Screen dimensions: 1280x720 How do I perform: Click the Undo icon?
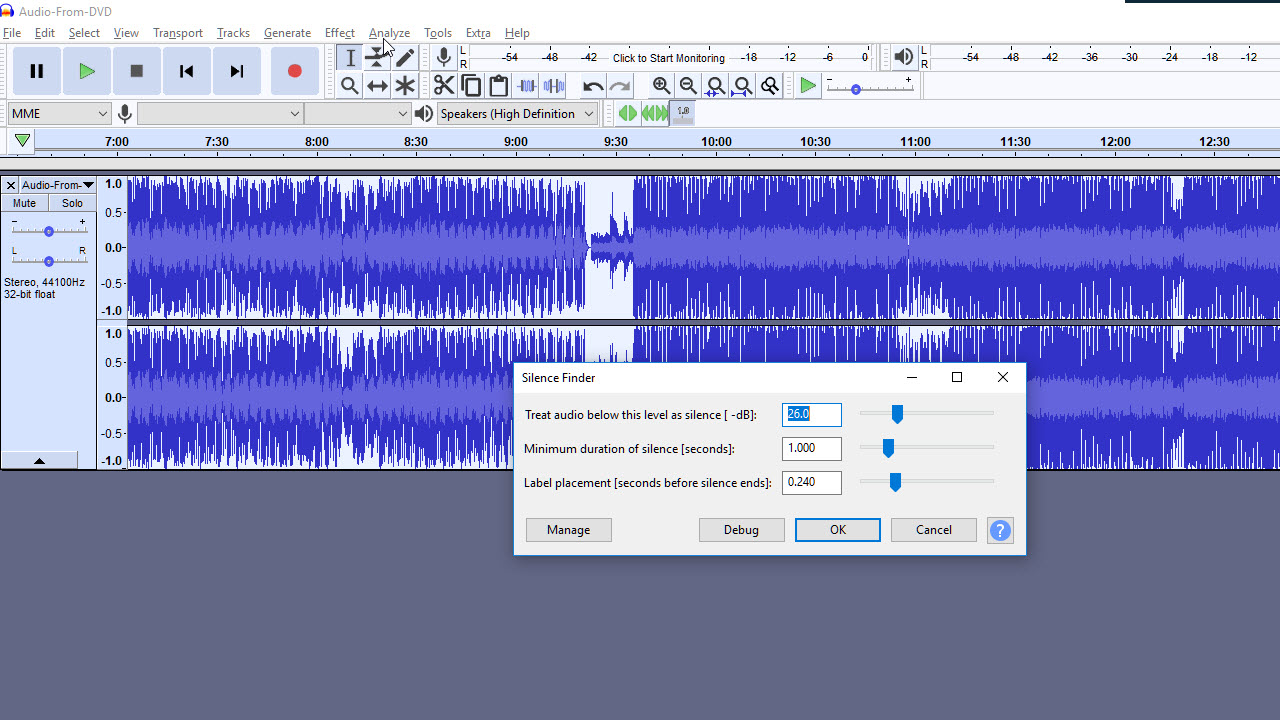pyautogui.click(x=592, y=85)
